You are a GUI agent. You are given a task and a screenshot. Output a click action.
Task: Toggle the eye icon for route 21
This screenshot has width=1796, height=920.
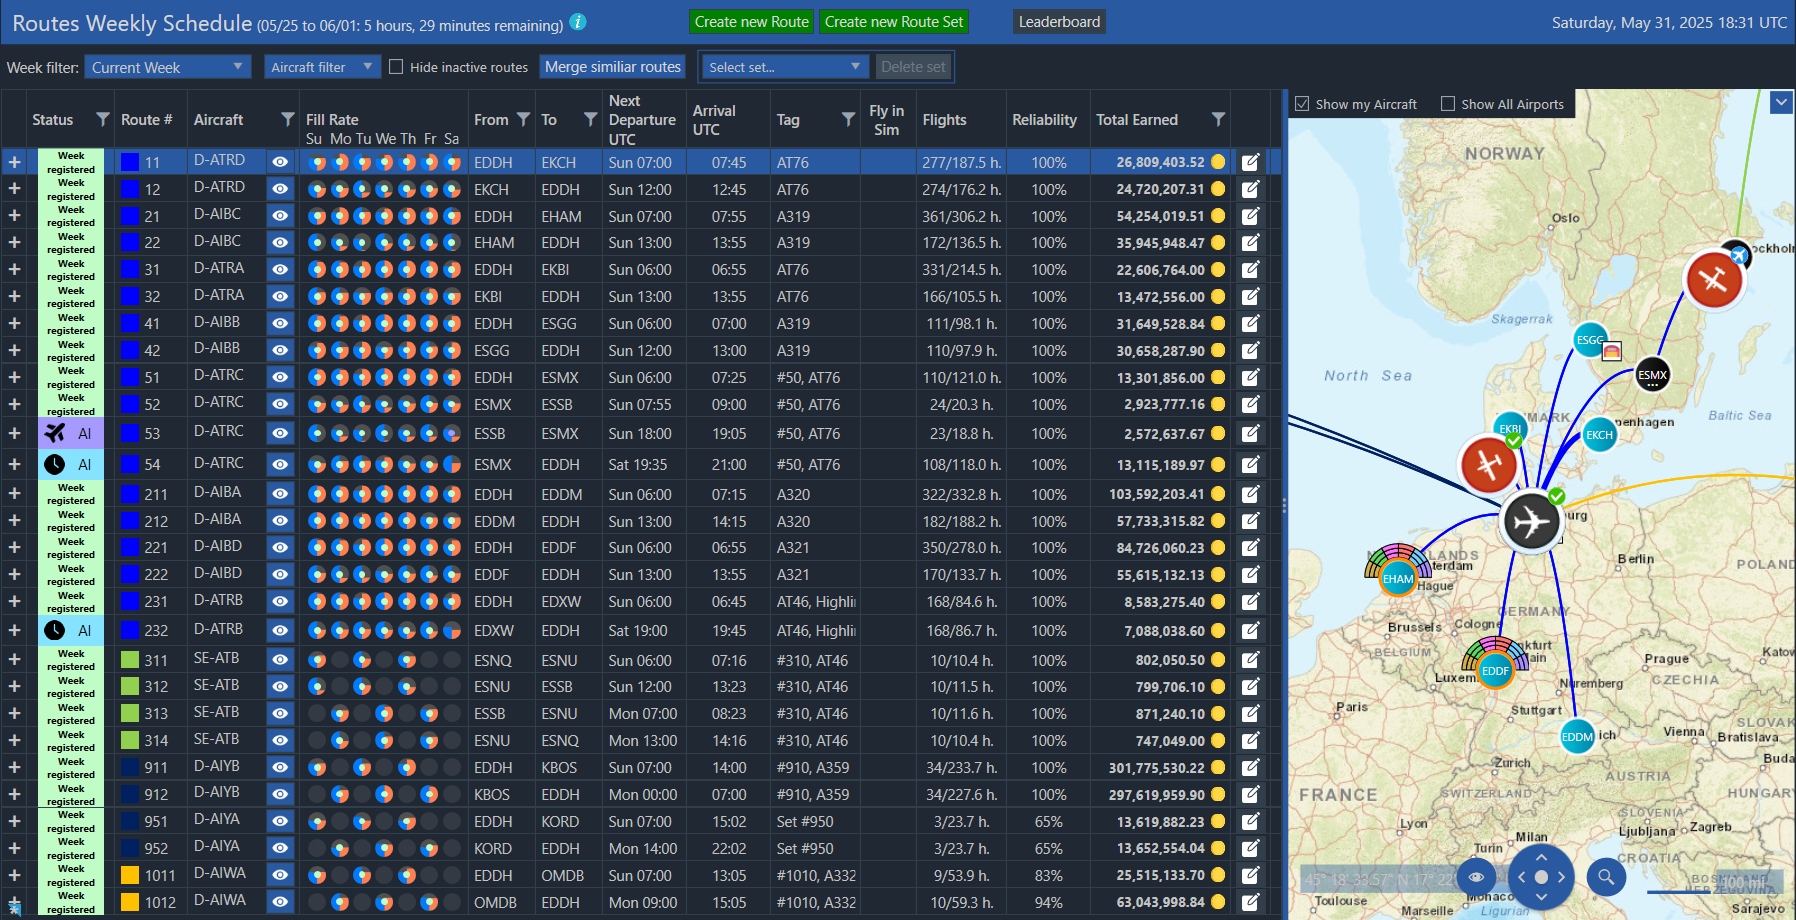280,216
